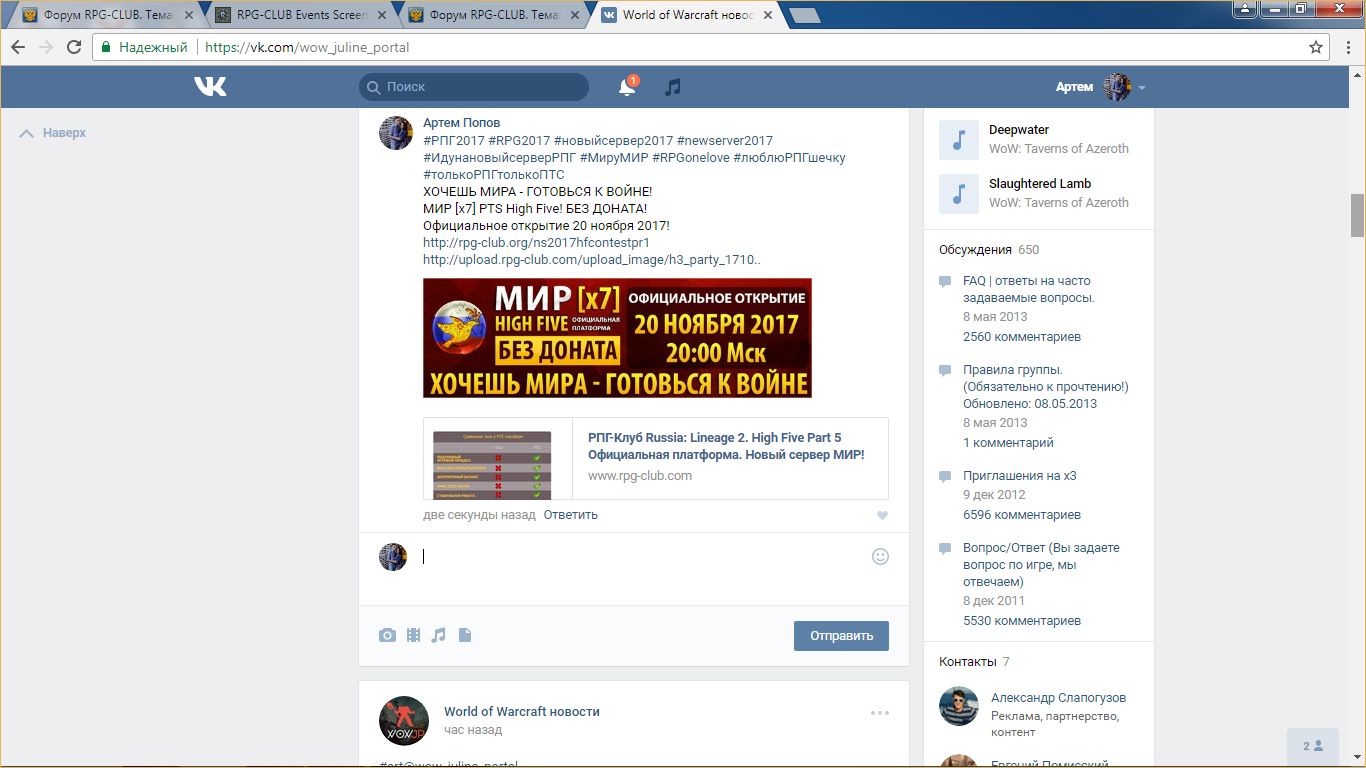
Task: Open the notifications bell
Action: click(x=627, y=87)
